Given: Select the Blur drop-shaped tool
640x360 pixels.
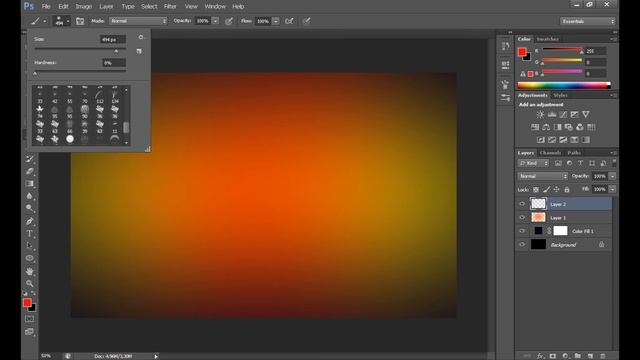Looking at the screenshot, I should pos(29,196).
